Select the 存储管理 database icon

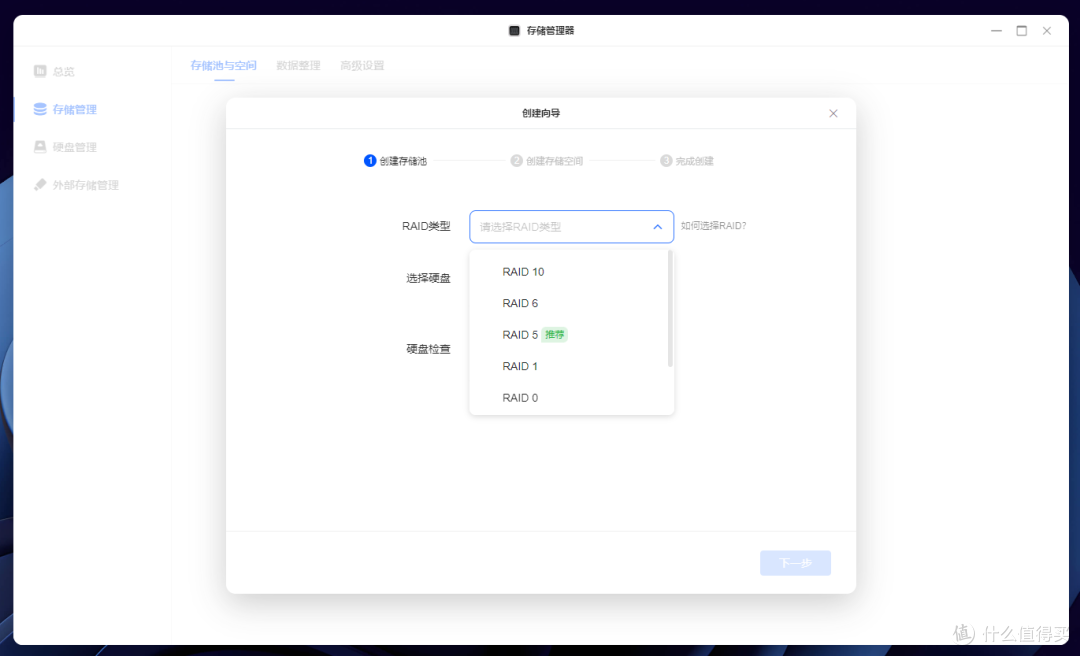coord(40,109)
